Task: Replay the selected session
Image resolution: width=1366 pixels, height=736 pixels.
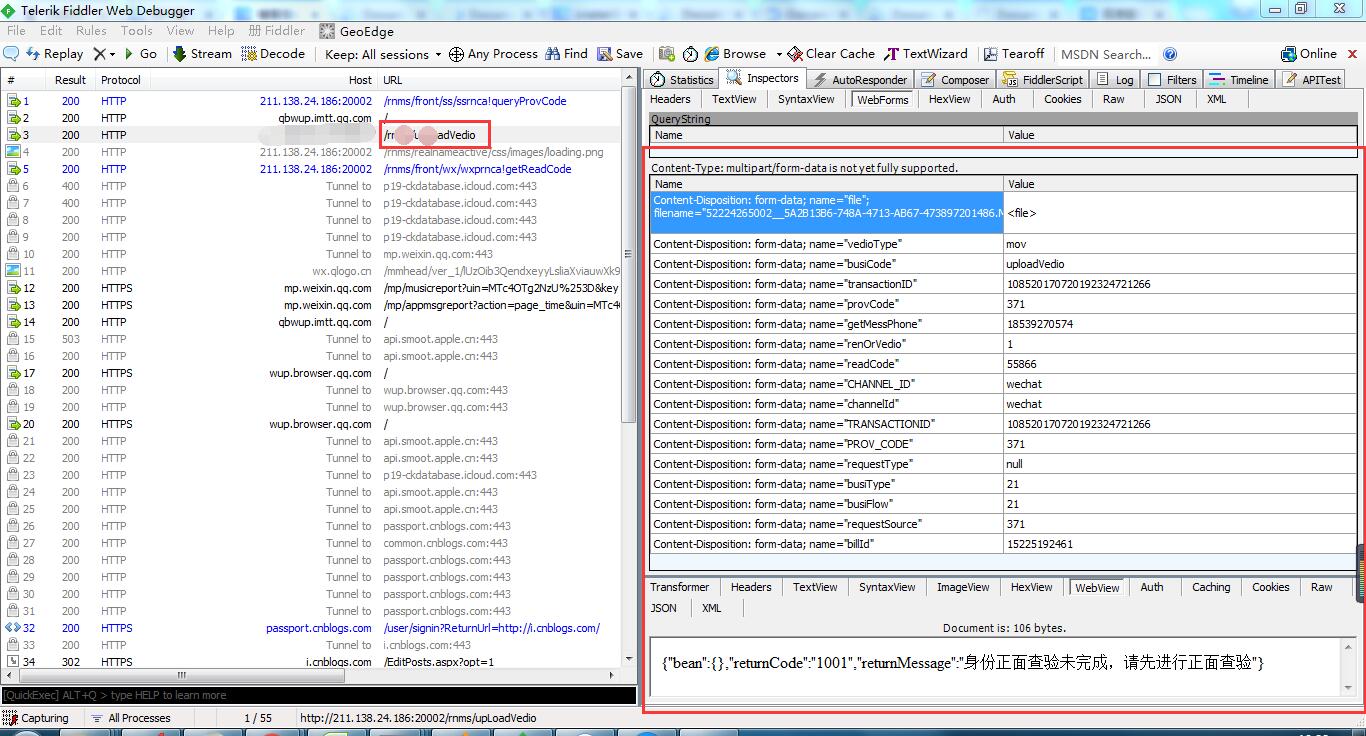Action: tap(55, 54)
